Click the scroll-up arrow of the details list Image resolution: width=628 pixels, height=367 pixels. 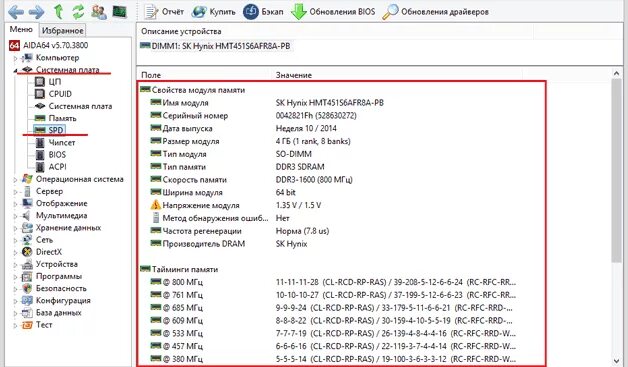click(616, 73)
